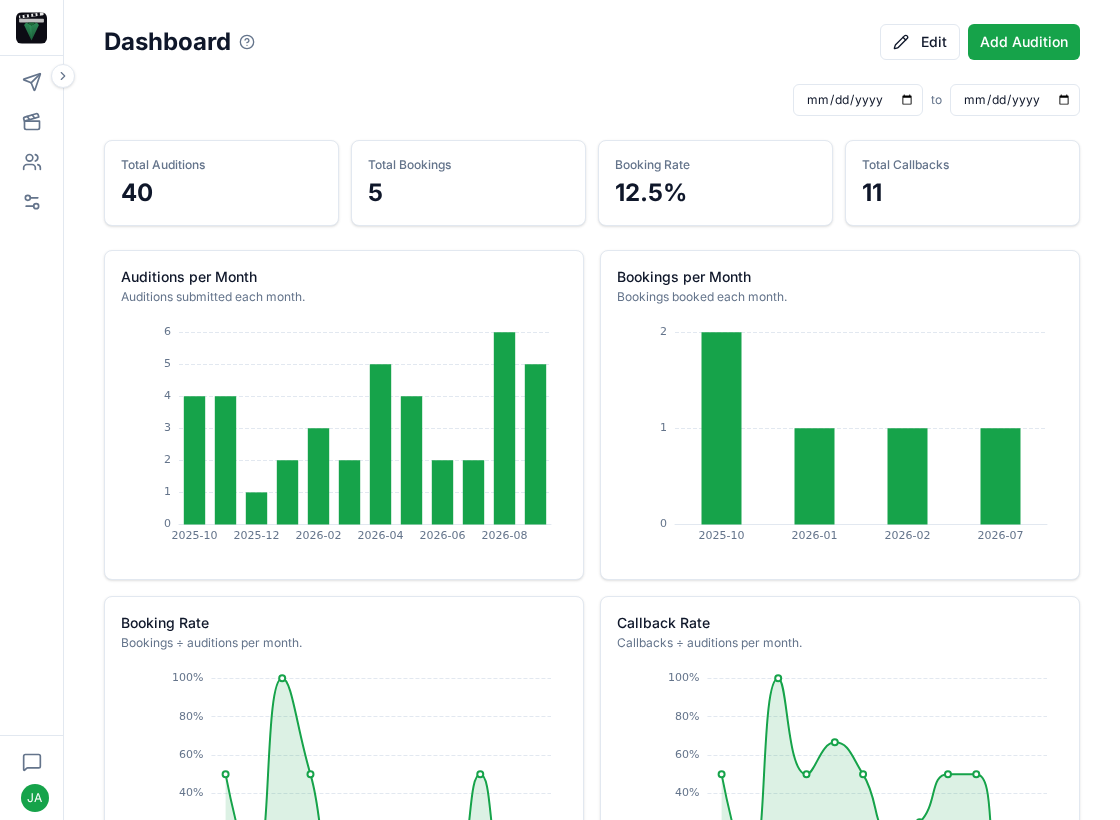Screen dimensions: 1120x820
Task: Open the people contacts icon
Action: pyautogui.click(x=31, y=162)
